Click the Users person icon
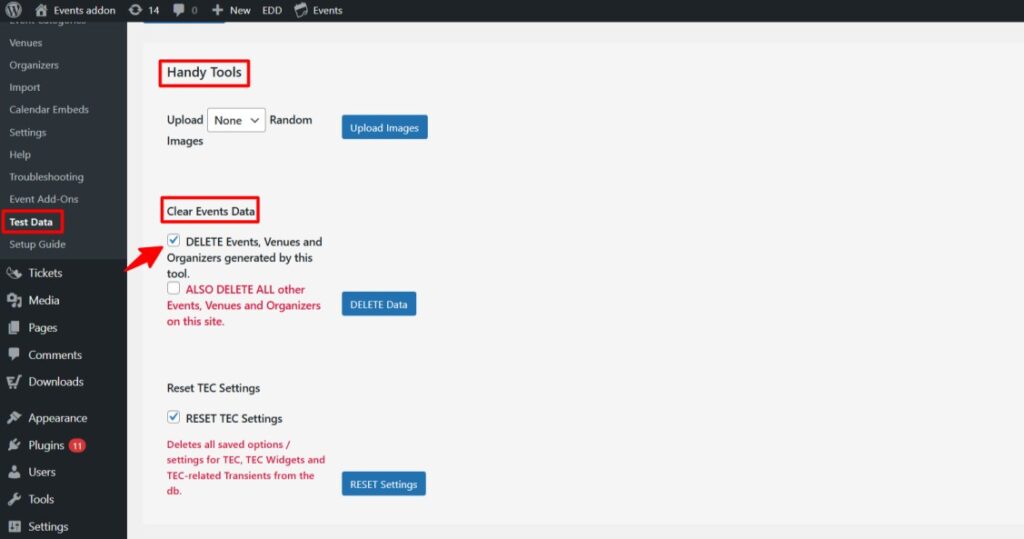1024x539 pixels. 14,472
